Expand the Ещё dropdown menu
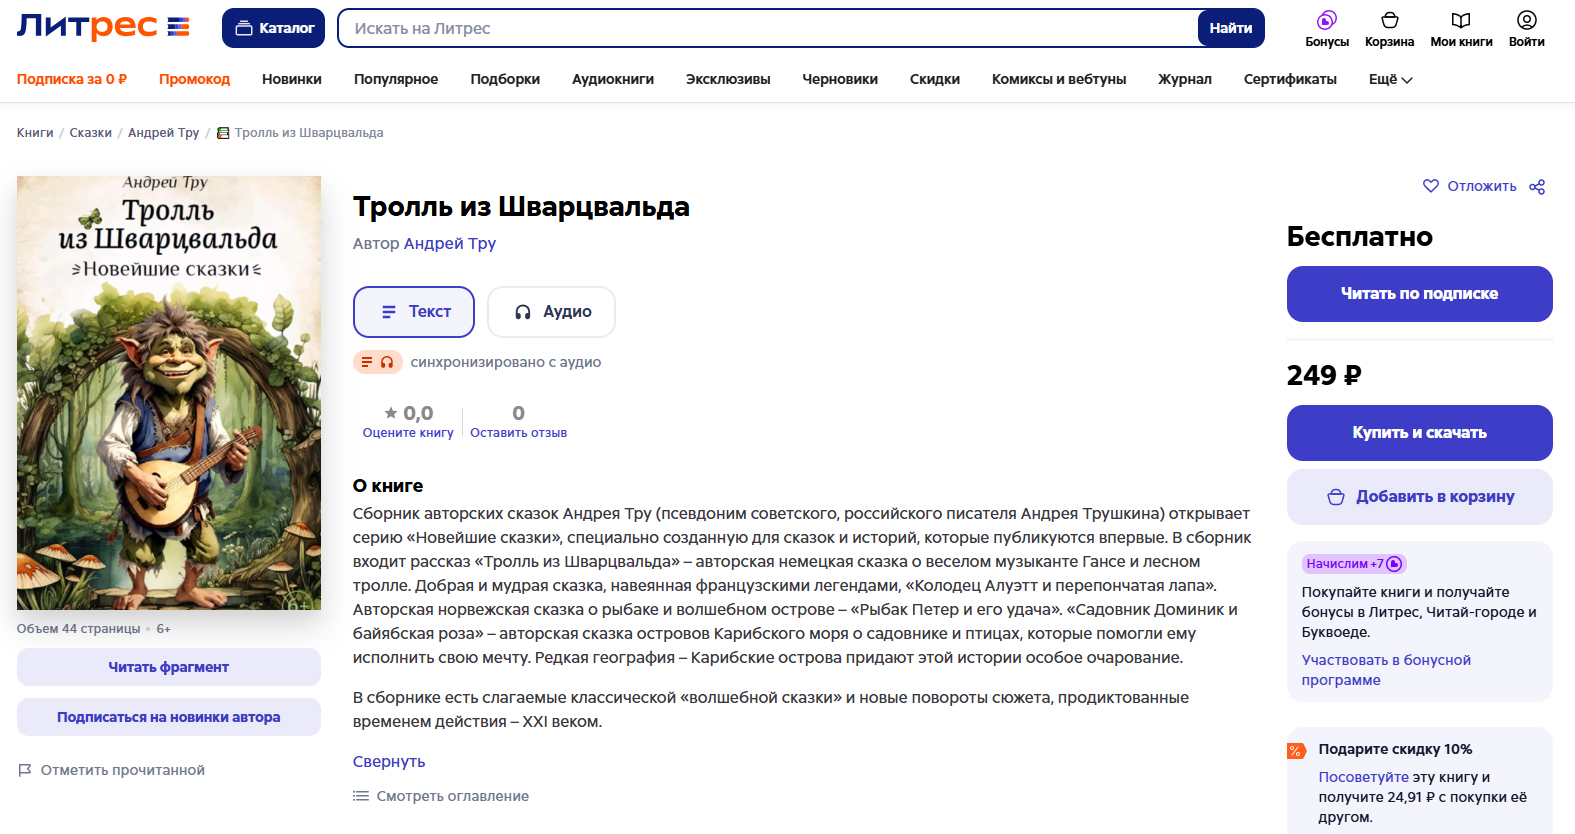Screen dimensions: 1575x834 (1390, 79)
